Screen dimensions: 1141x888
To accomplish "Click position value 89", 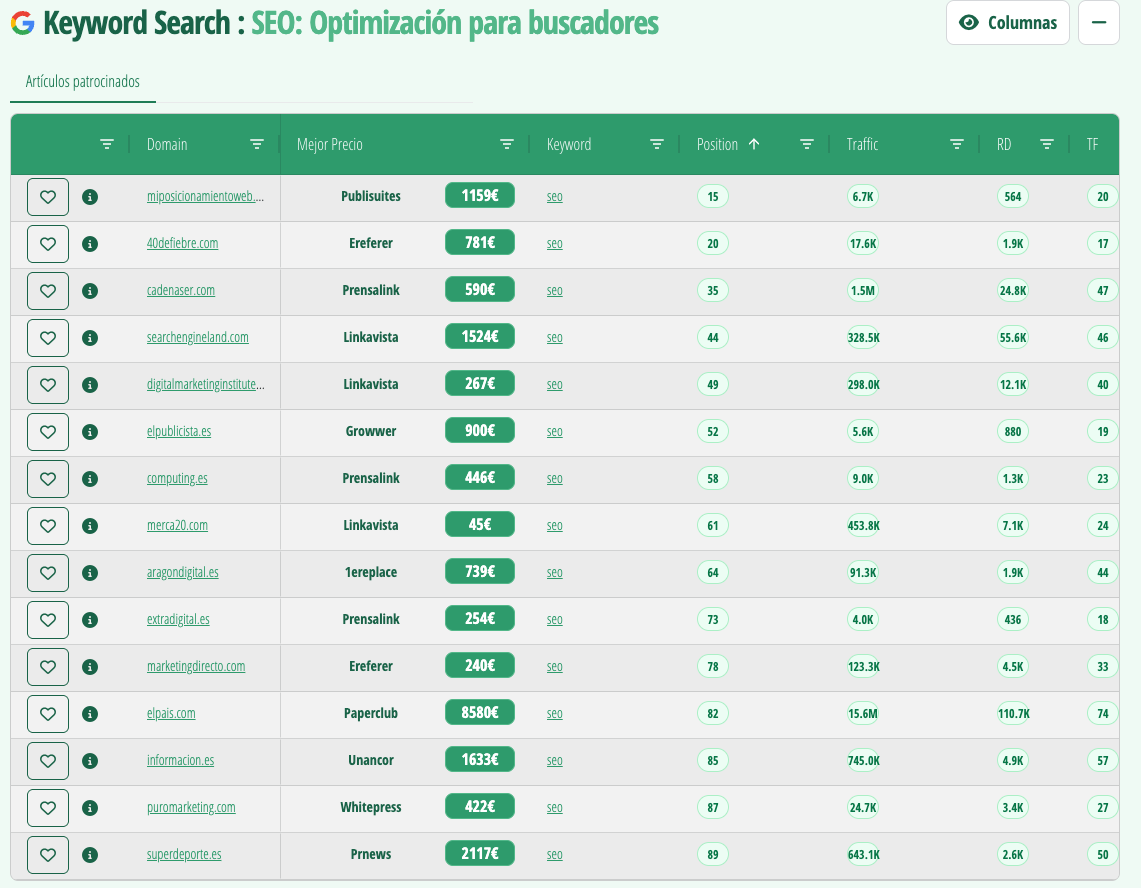I will click(713, 855).
